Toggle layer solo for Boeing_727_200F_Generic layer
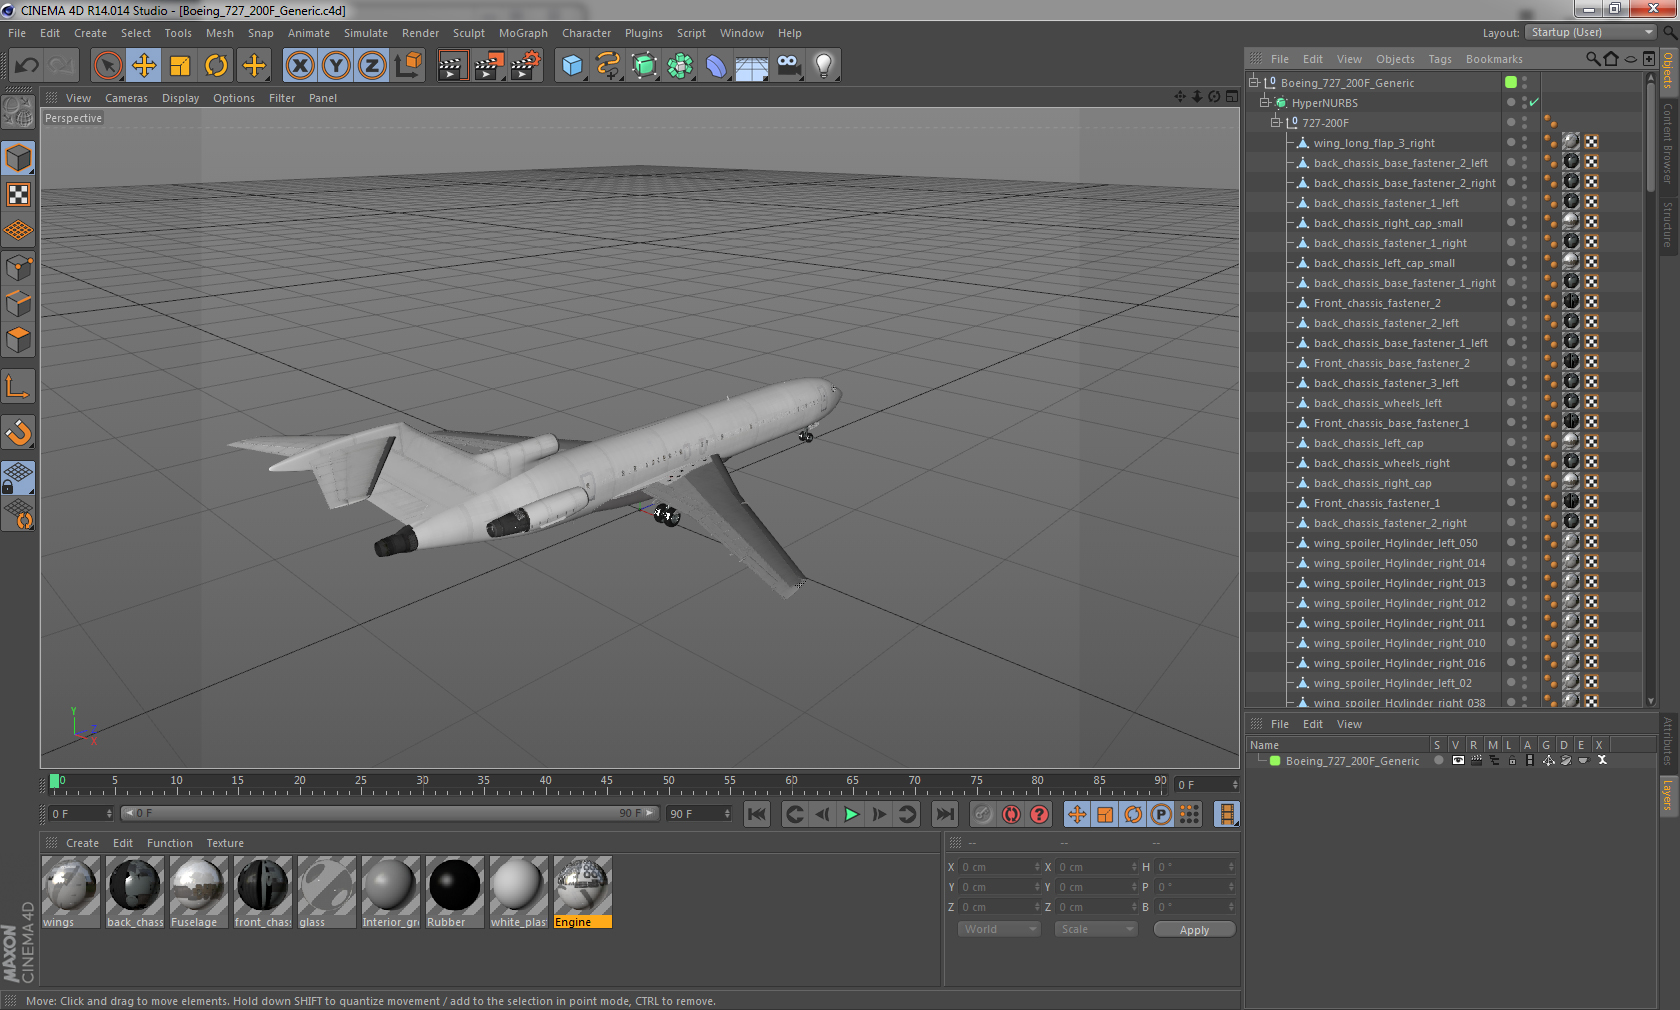Viewport: 1680px width, 1010px height. click(1438, 760)
